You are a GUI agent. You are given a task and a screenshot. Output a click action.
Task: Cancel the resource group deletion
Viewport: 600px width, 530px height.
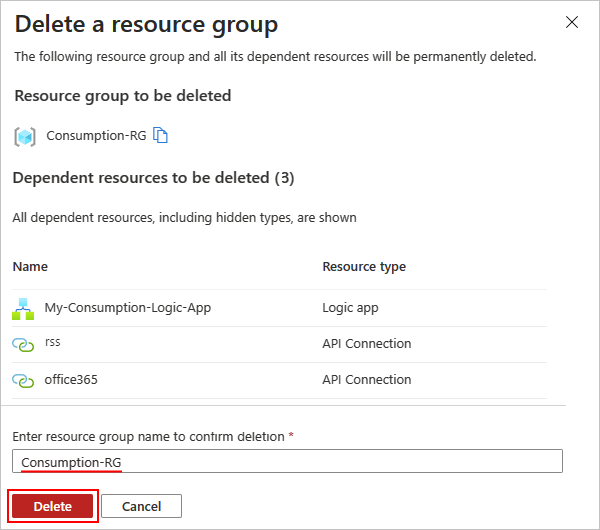click(x=141, y=506)
